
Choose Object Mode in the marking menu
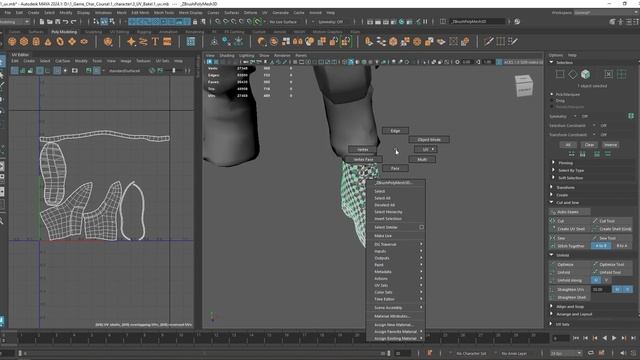pyautogui.click(x=429, y=140)
